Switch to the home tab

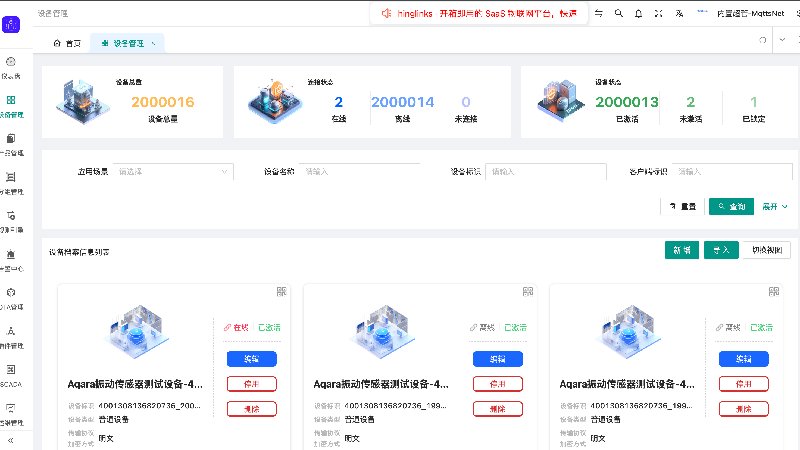point(67,43)
